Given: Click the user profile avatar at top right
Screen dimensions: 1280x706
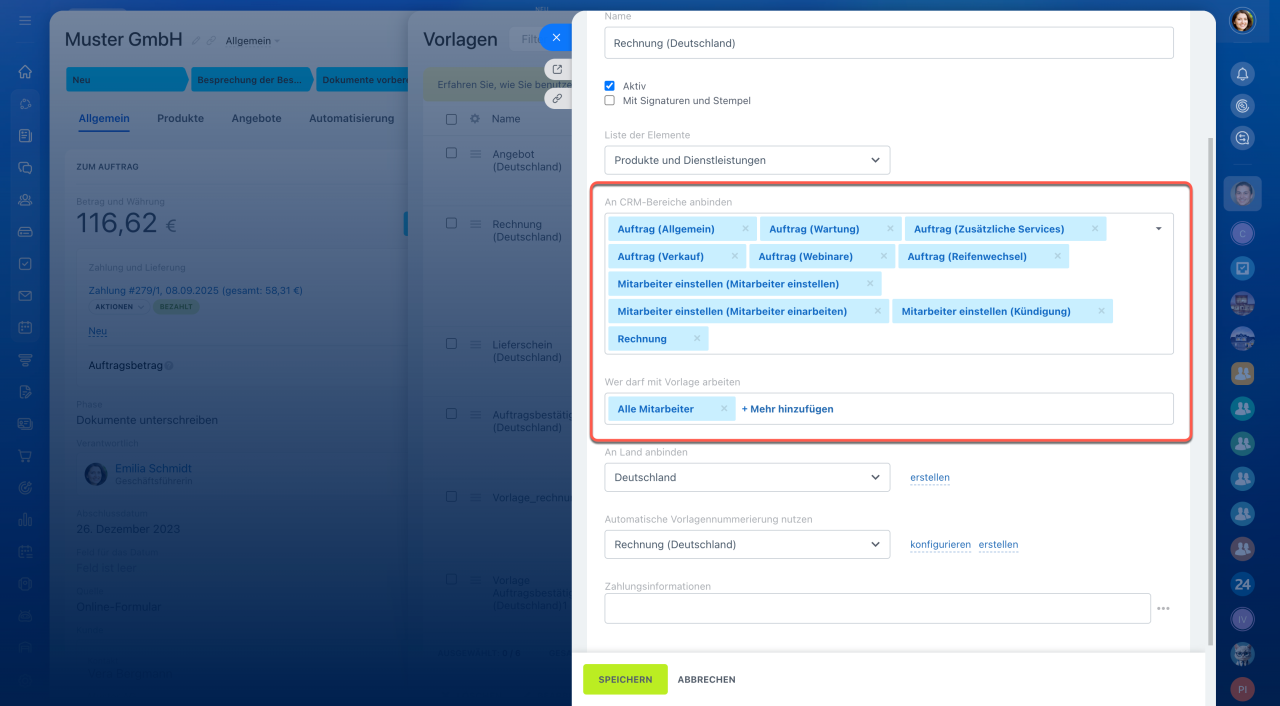Looking at the screenshot, I should tap(1242, 20).
